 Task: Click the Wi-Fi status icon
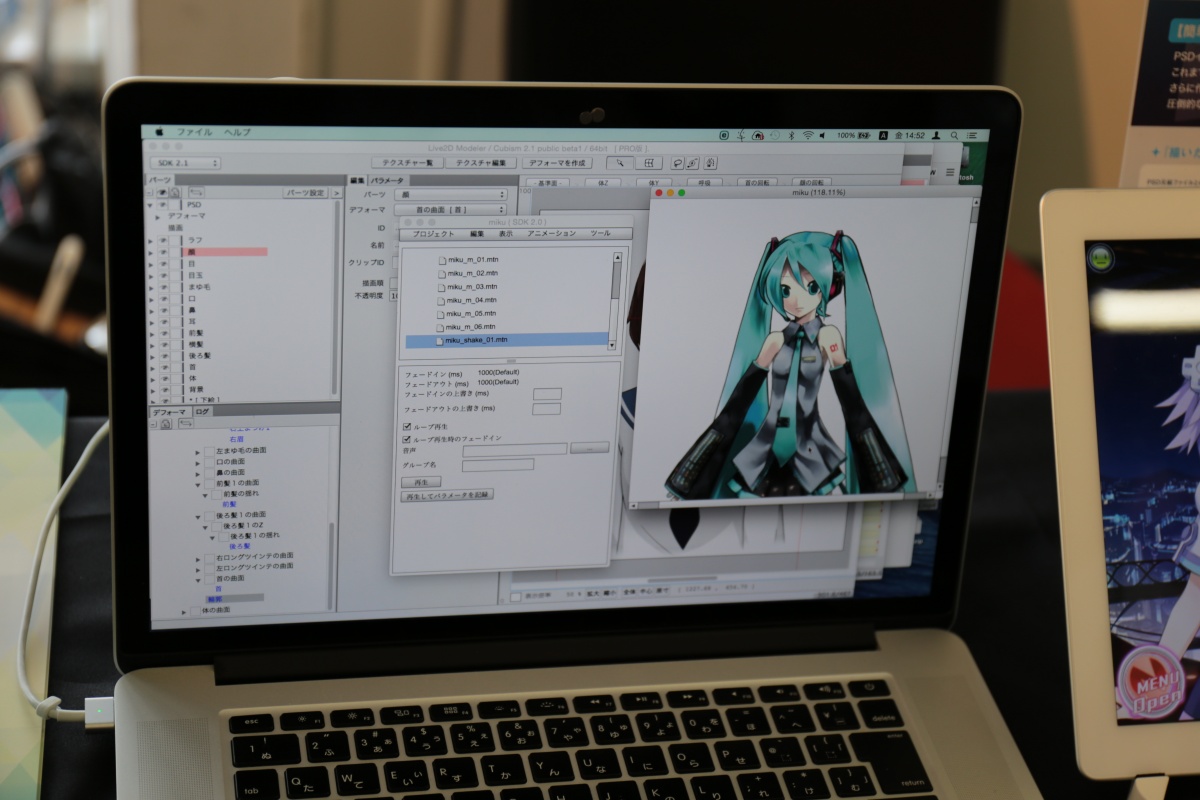coord(808,135)
